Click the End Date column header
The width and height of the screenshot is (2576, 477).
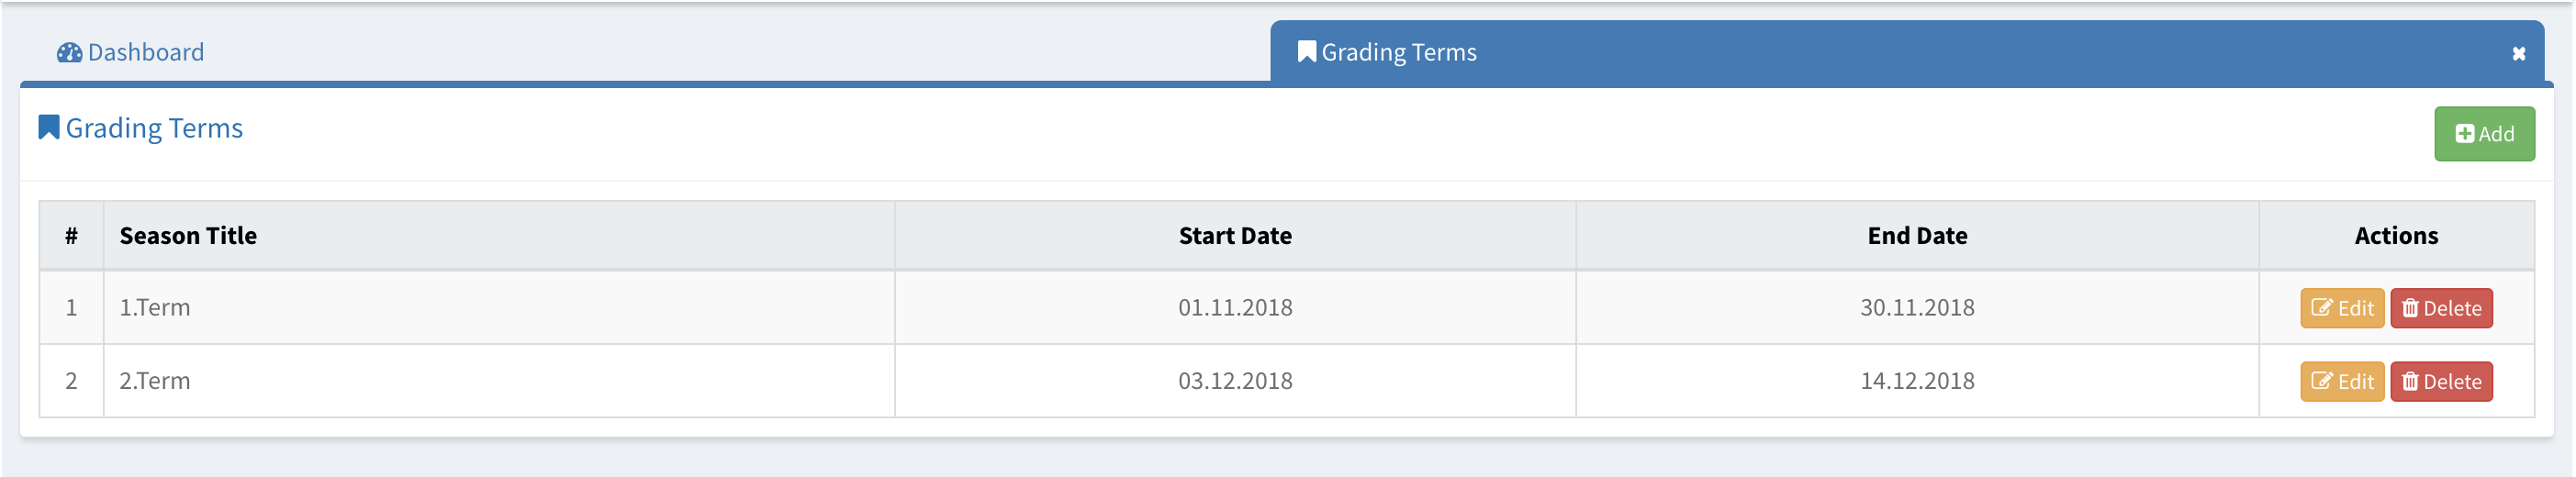(1917, 236)
